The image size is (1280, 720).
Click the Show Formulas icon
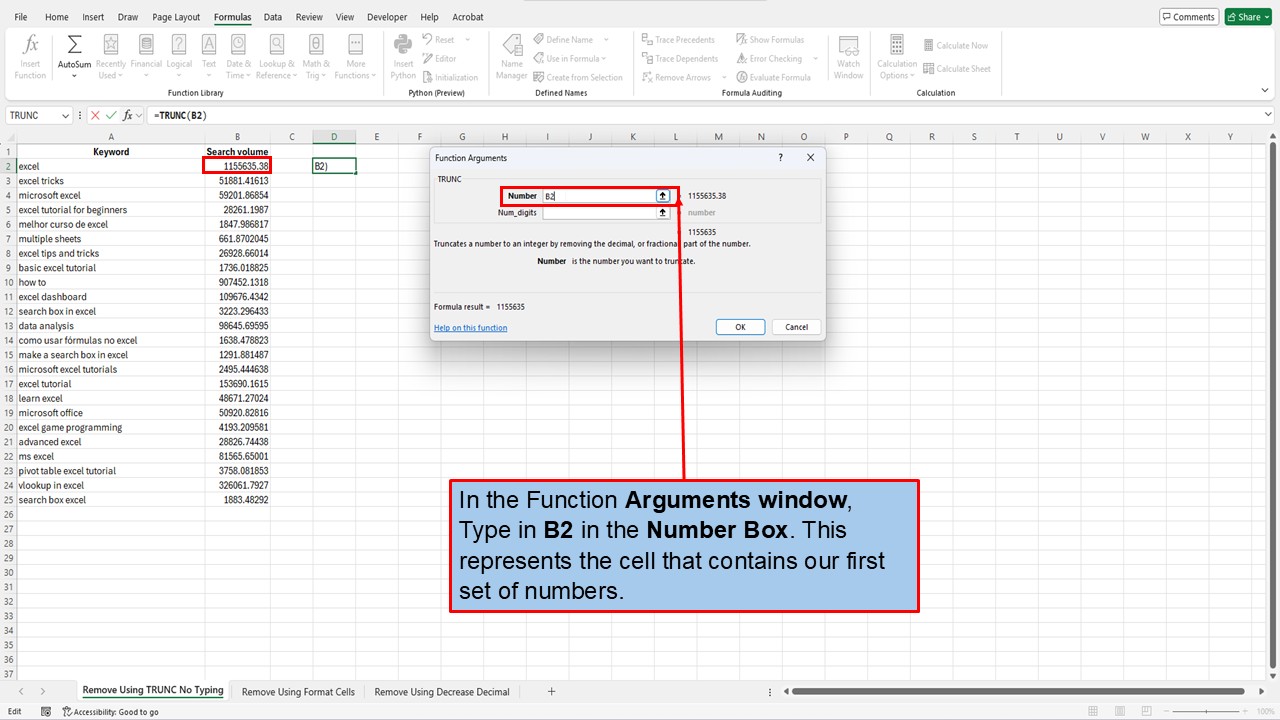[x=775, y=39]
